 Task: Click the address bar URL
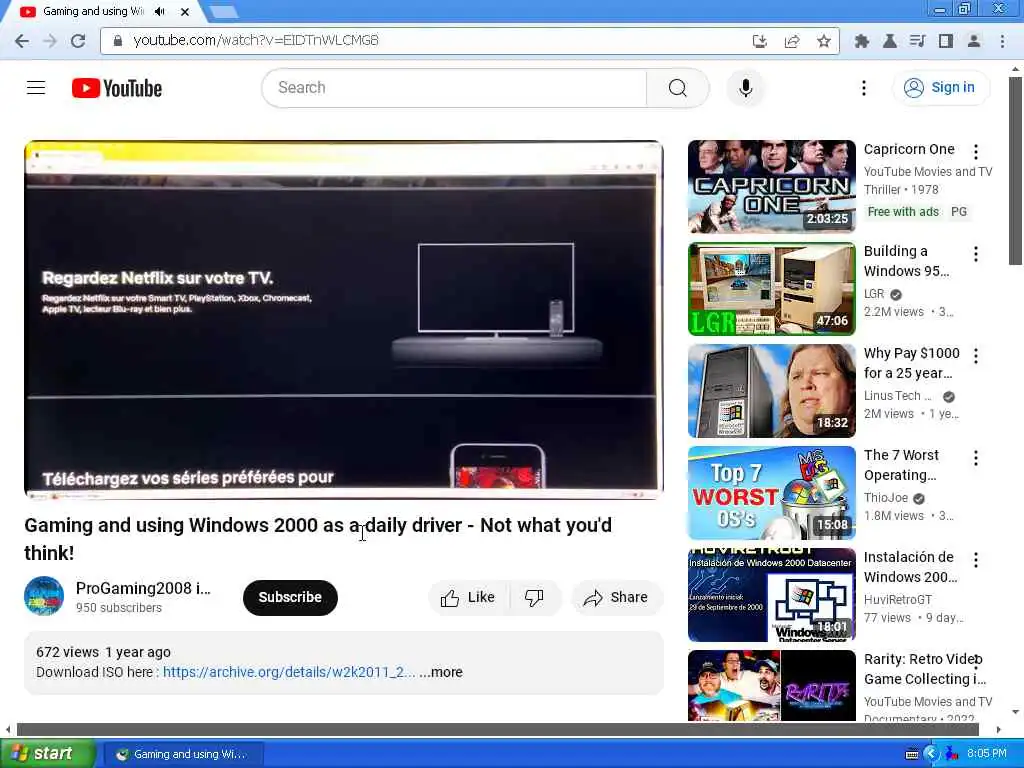point(255,40)
